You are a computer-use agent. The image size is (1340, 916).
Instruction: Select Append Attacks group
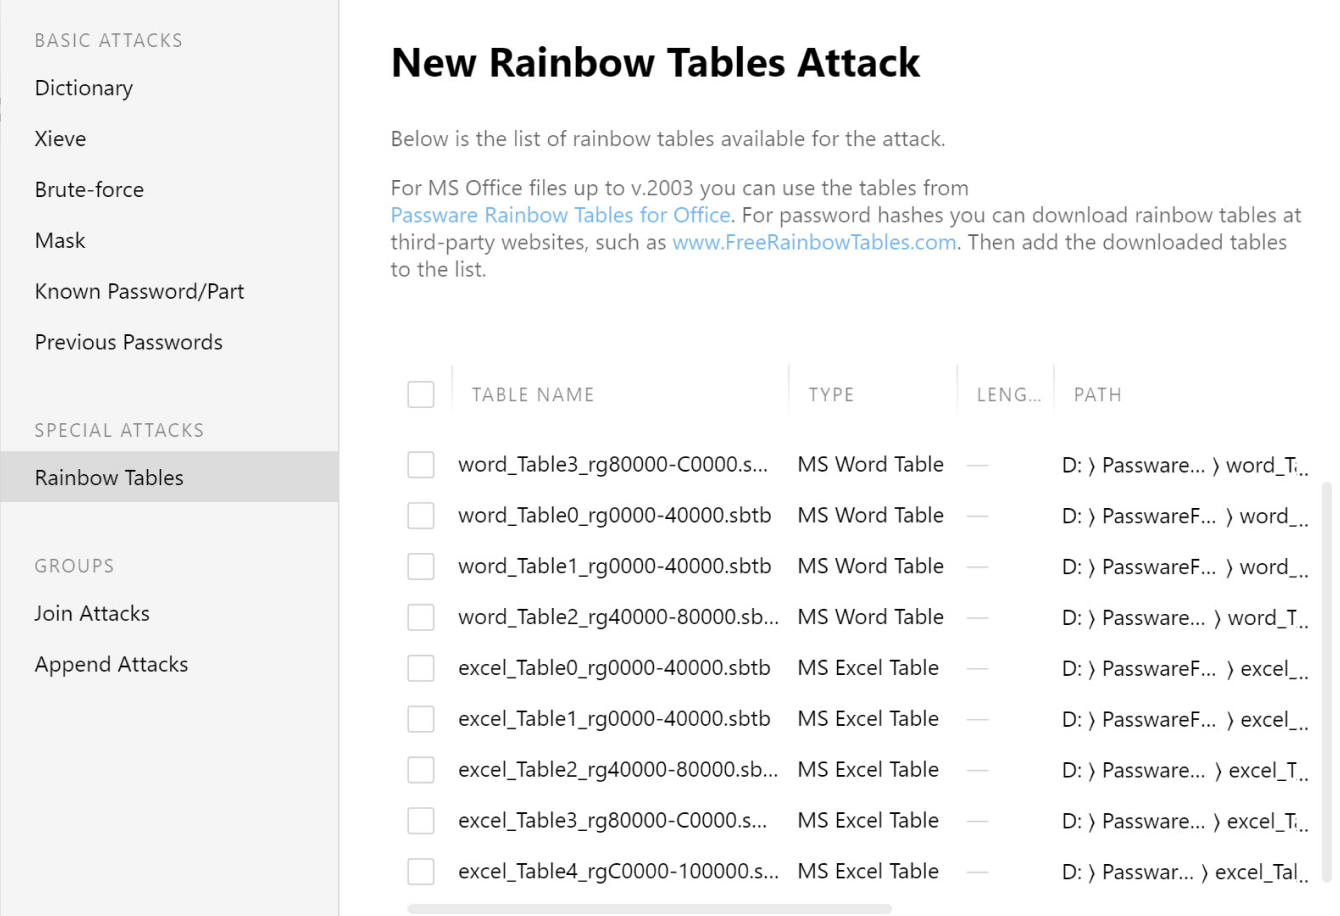(111, 665)
